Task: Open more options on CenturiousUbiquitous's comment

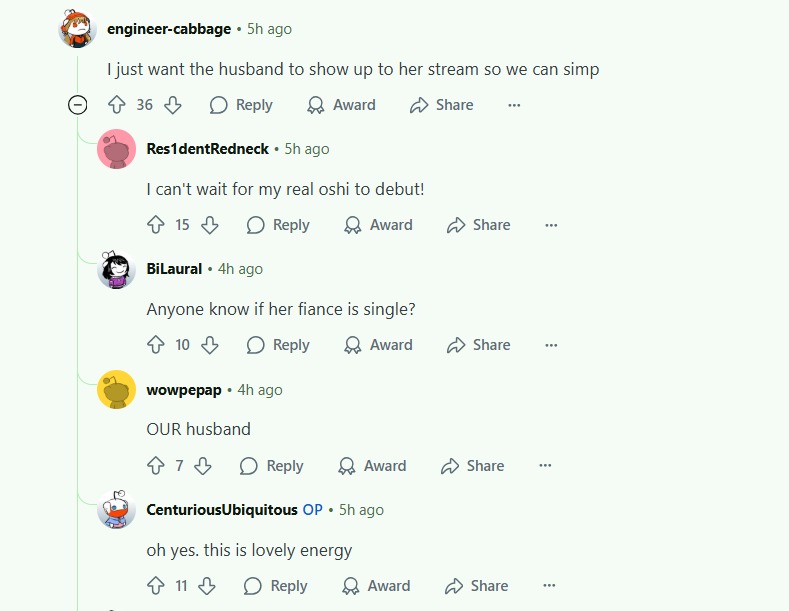Action: [x=549, y=586]
